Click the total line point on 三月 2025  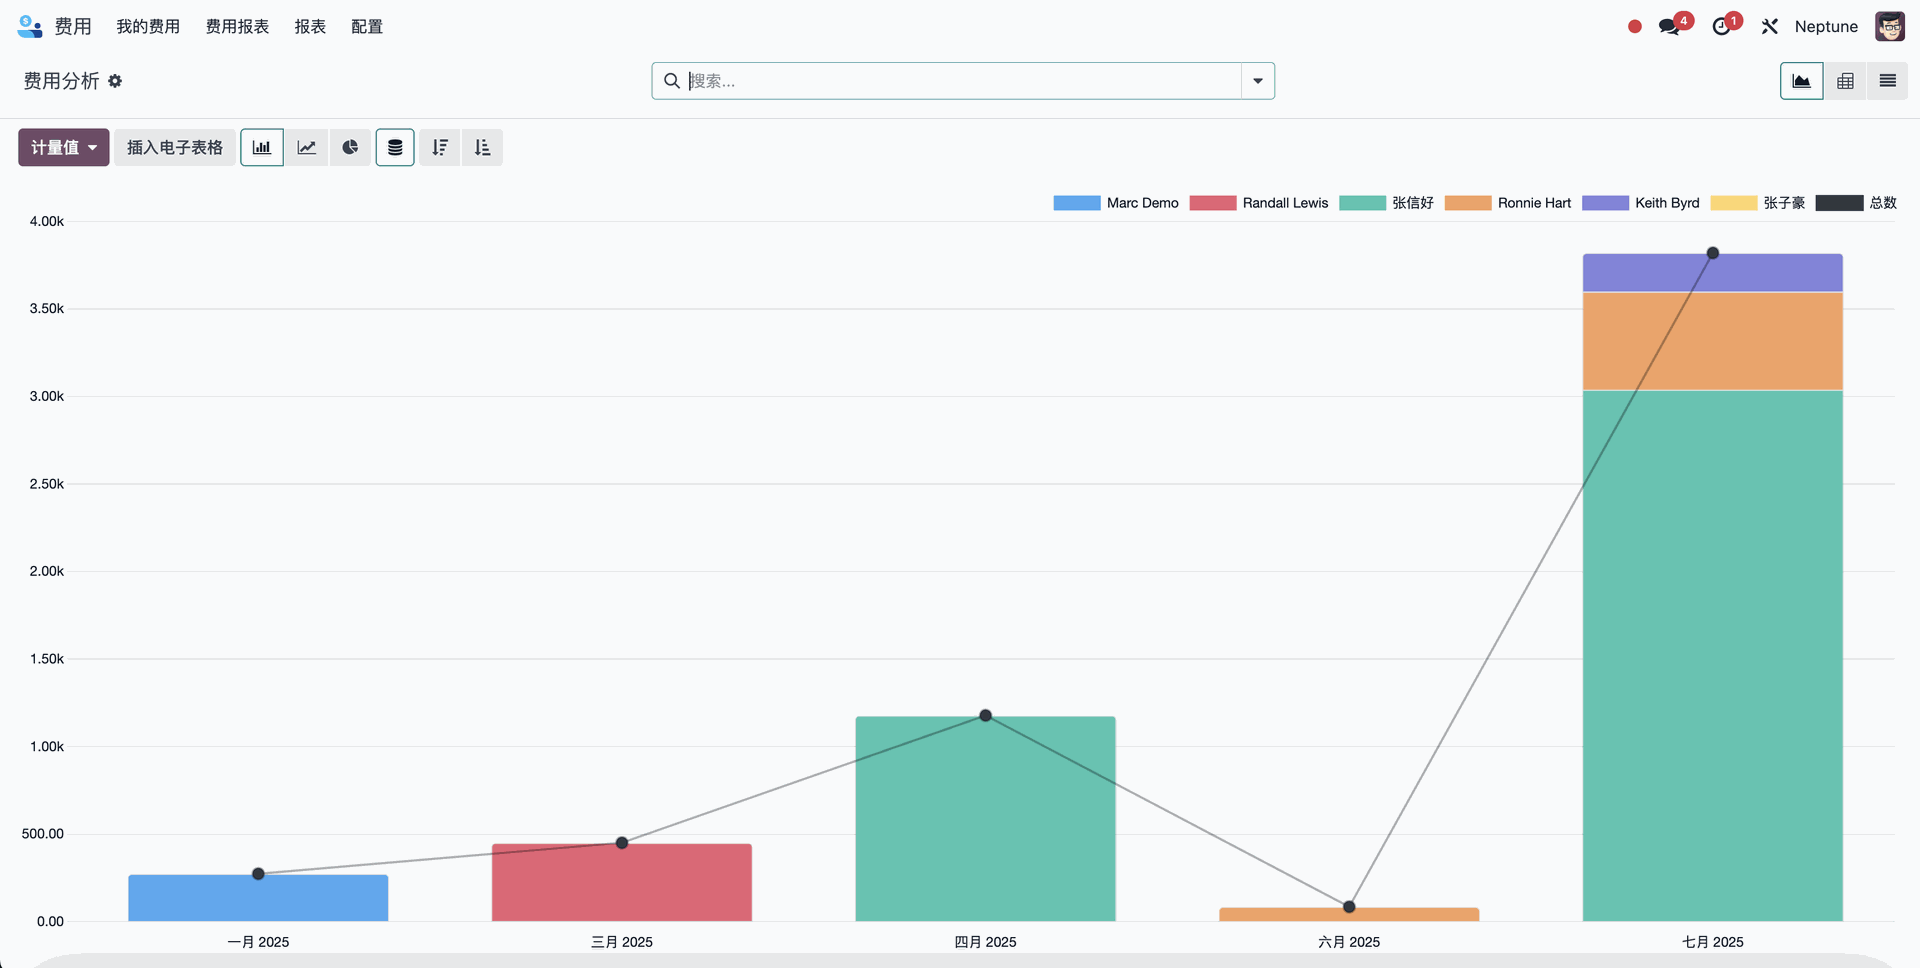click(x=622, y=843)
